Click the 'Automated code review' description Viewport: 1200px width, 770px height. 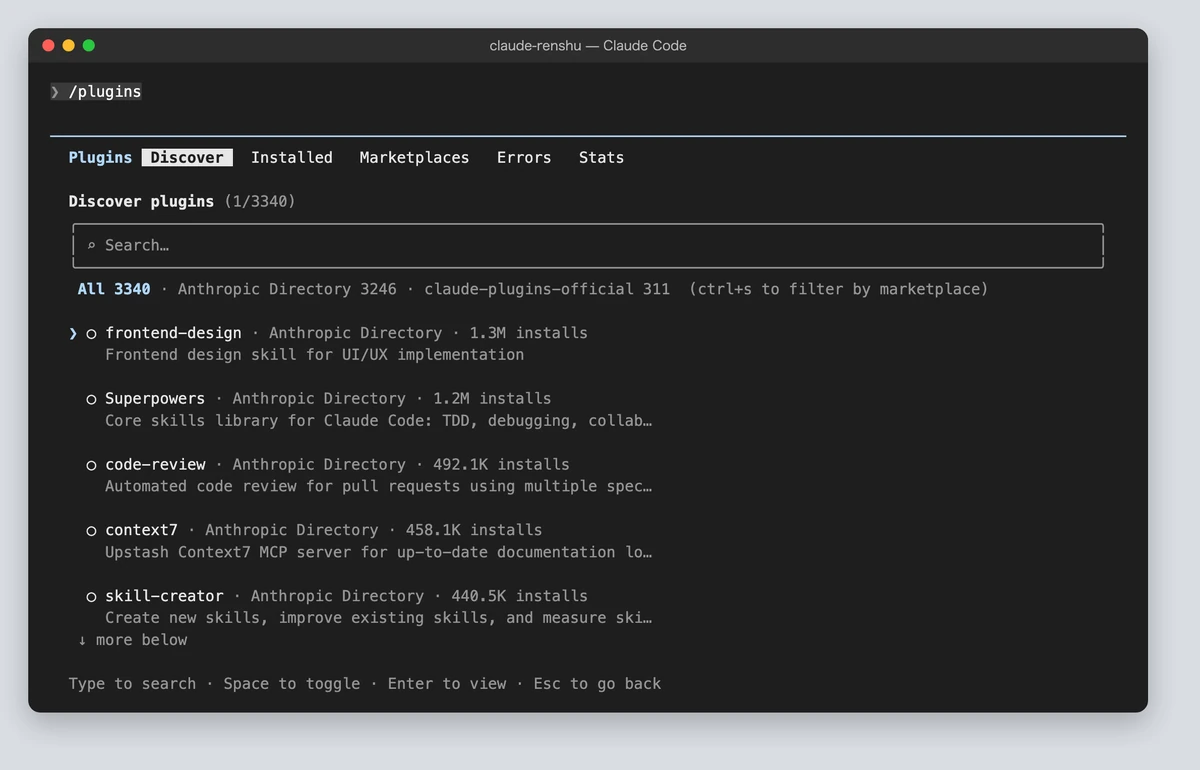(x=378, y=487)
